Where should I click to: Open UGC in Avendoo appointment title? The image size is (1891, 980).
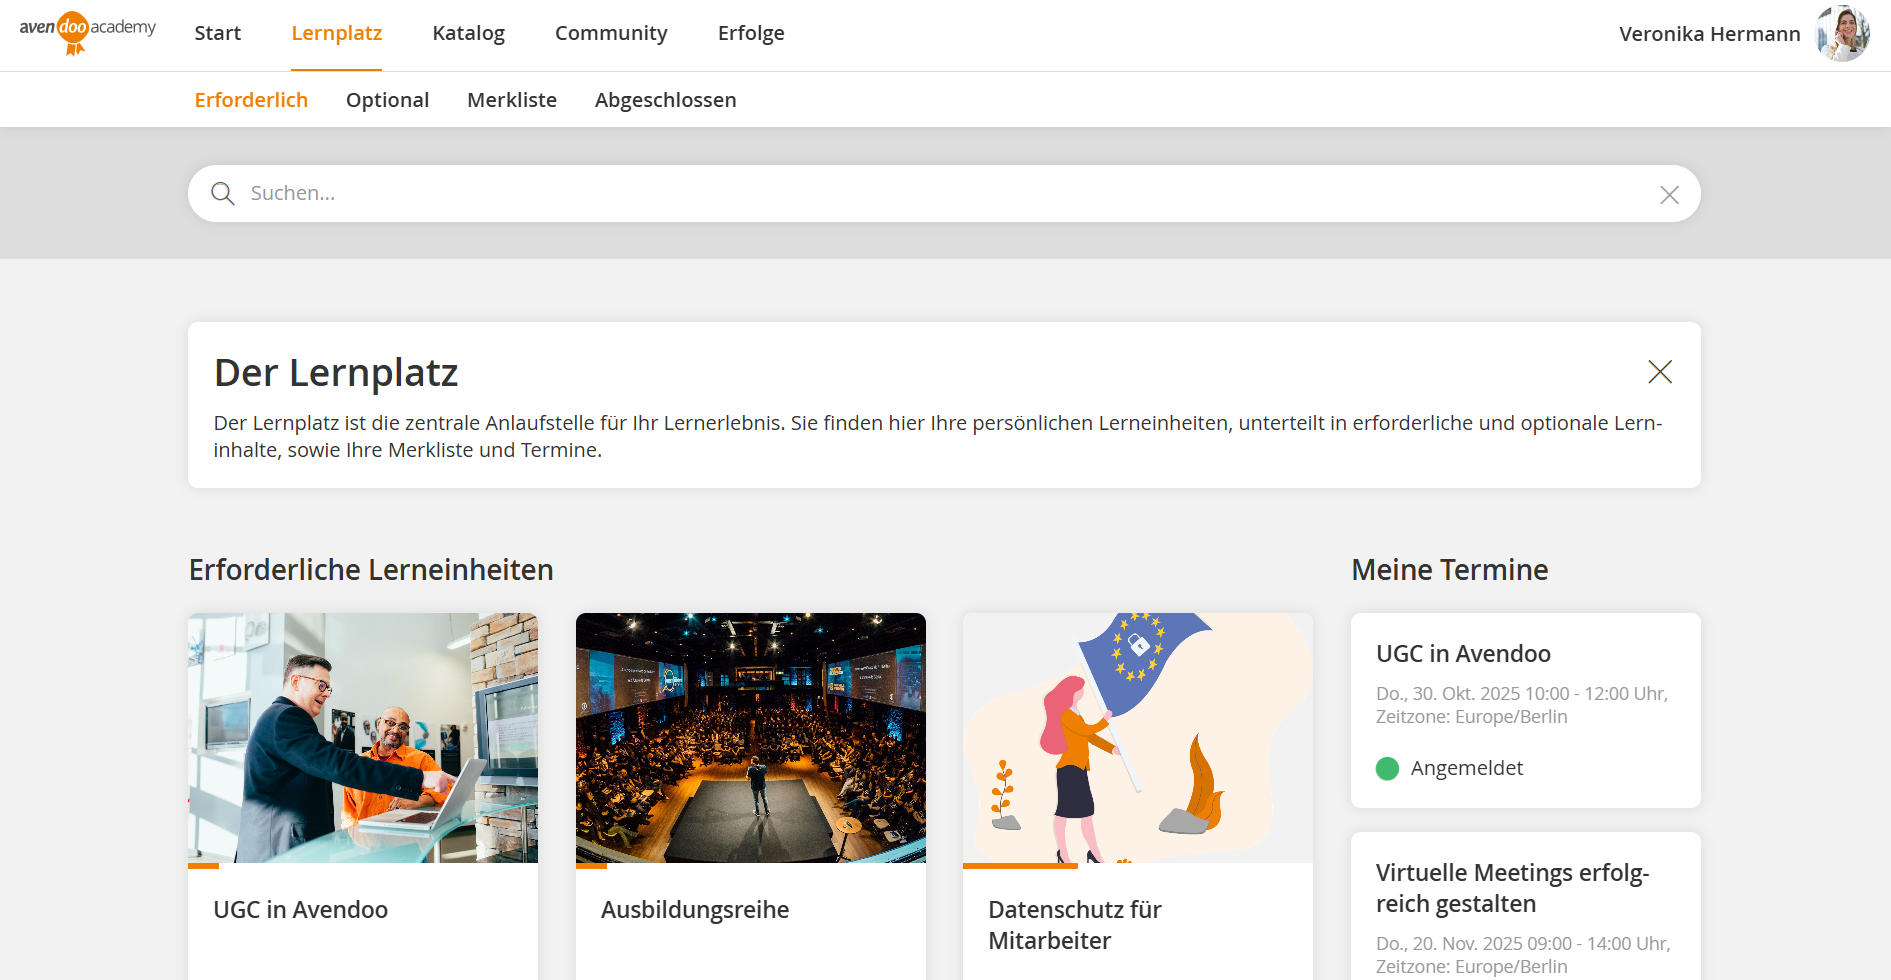pyautogui.click(x=1463, y=654)
